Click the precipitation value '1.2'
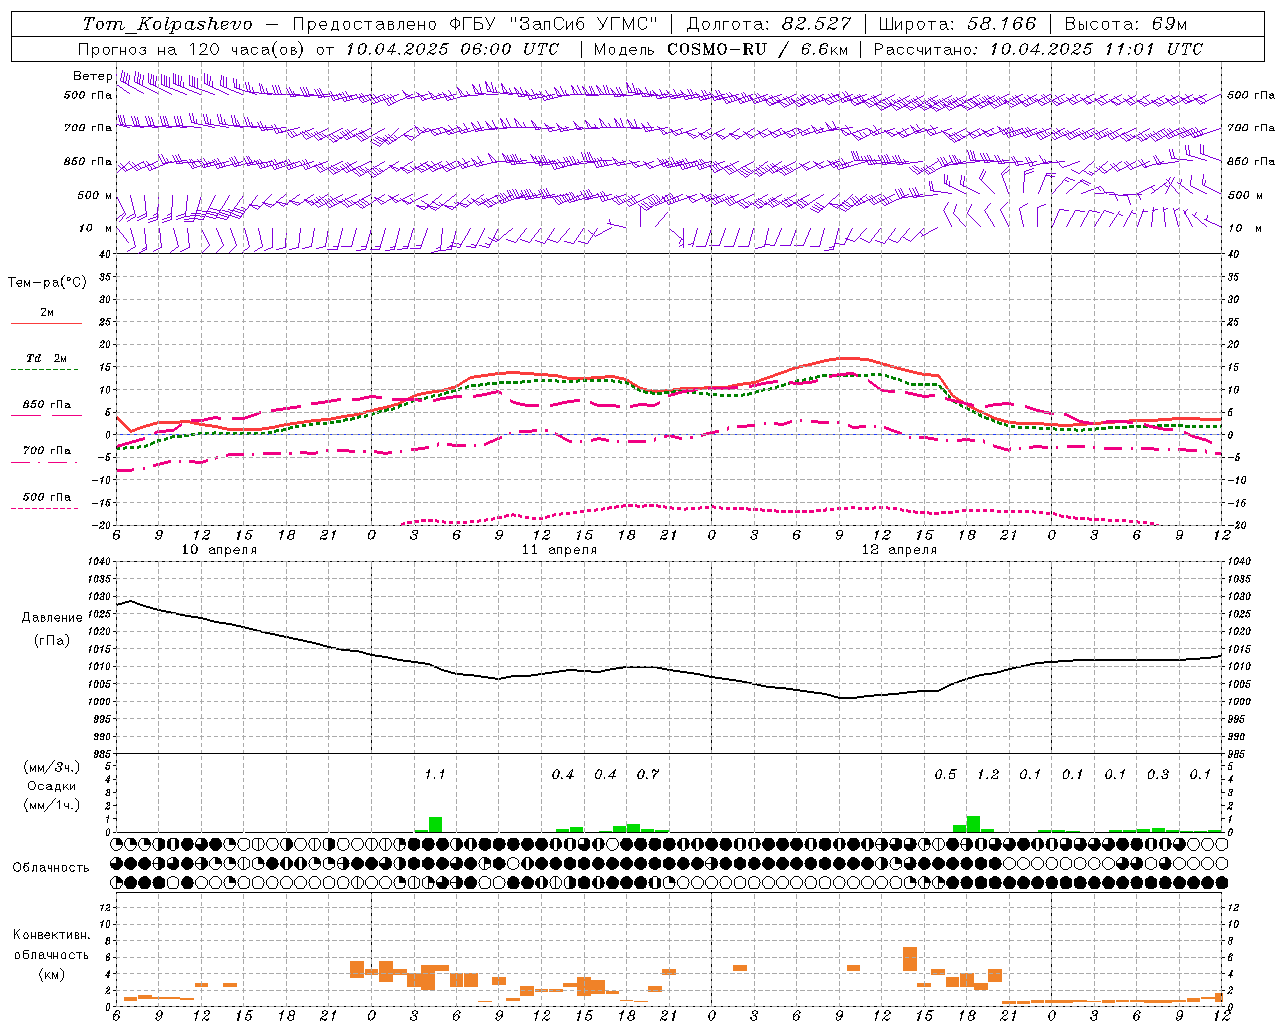This screenshot has height=1024, width=1280. click(x=988, y=774)
